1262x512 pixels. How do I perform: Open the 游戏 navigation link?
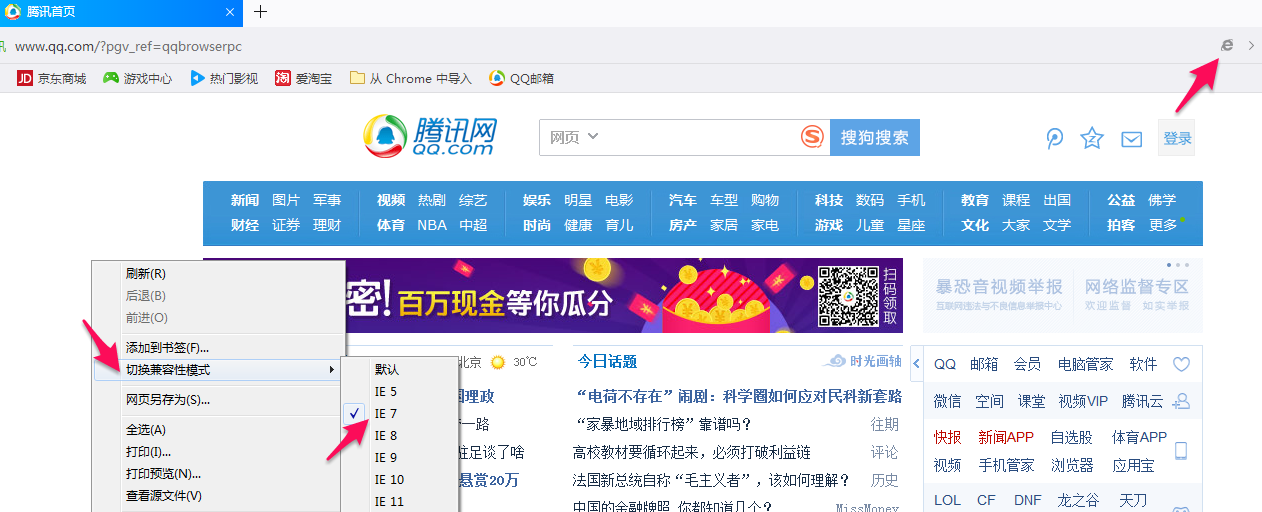pos(829,225)
